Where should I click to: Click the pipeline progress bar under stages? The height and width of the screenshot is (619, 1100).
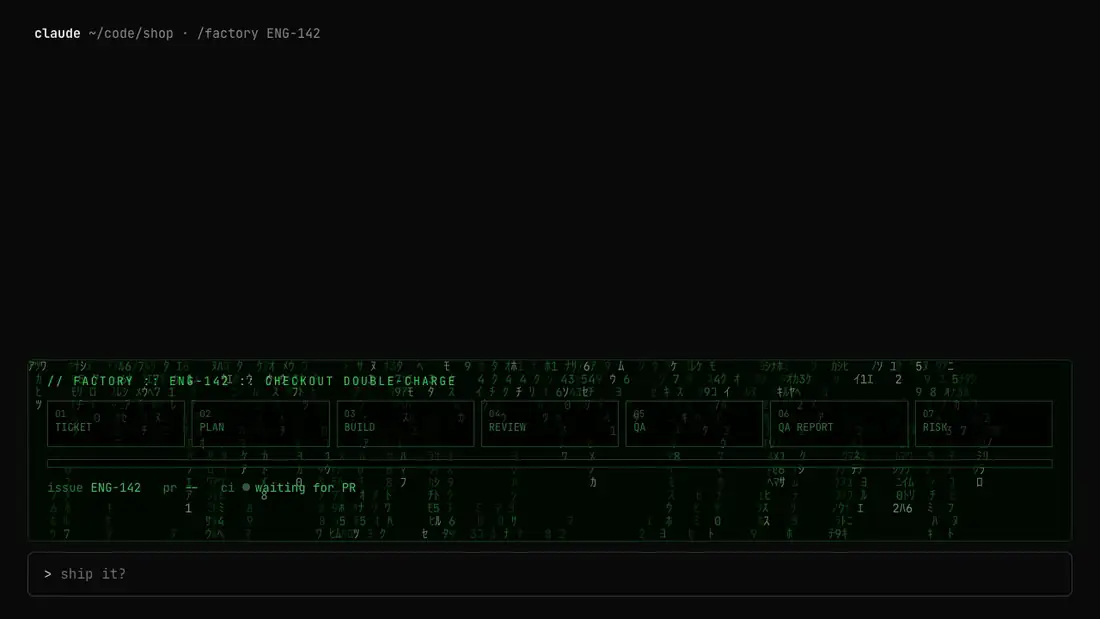550,464
